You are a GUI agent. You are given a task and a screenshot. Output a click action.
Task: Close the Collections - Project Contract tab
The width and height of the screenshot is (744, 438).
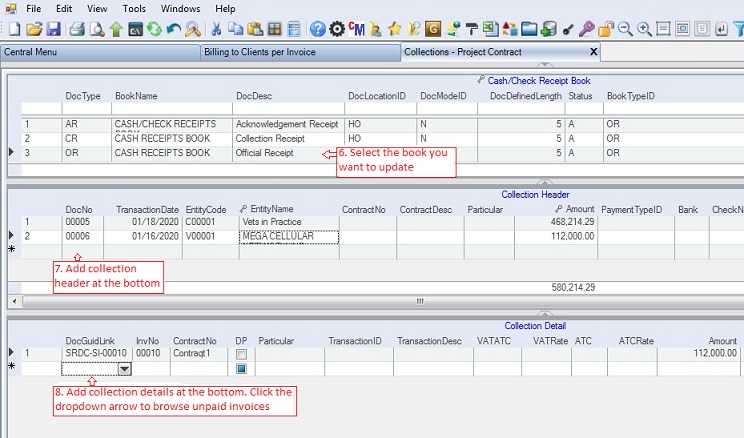click(x=594, y=51)
